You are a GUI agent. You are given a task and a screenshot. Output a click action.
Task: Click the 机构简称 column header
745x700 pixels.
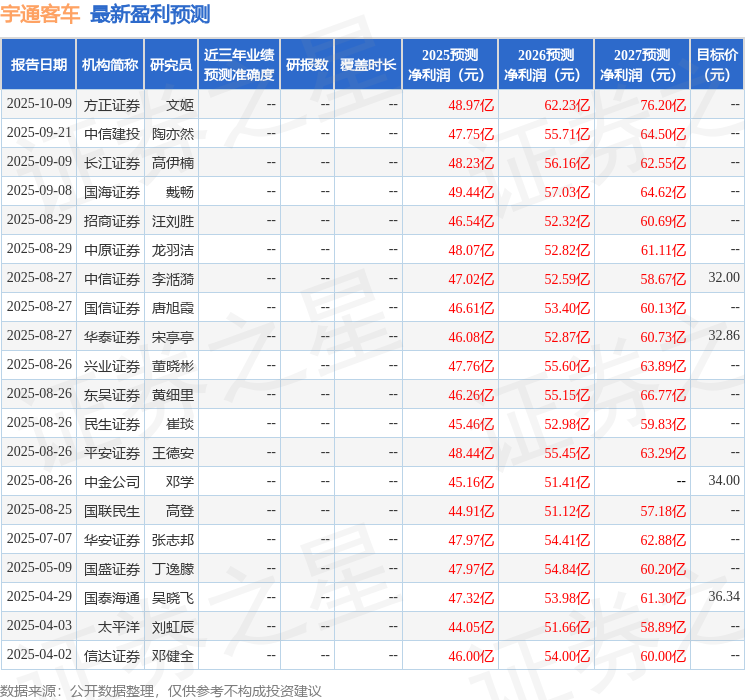click(x=110, y=65)
